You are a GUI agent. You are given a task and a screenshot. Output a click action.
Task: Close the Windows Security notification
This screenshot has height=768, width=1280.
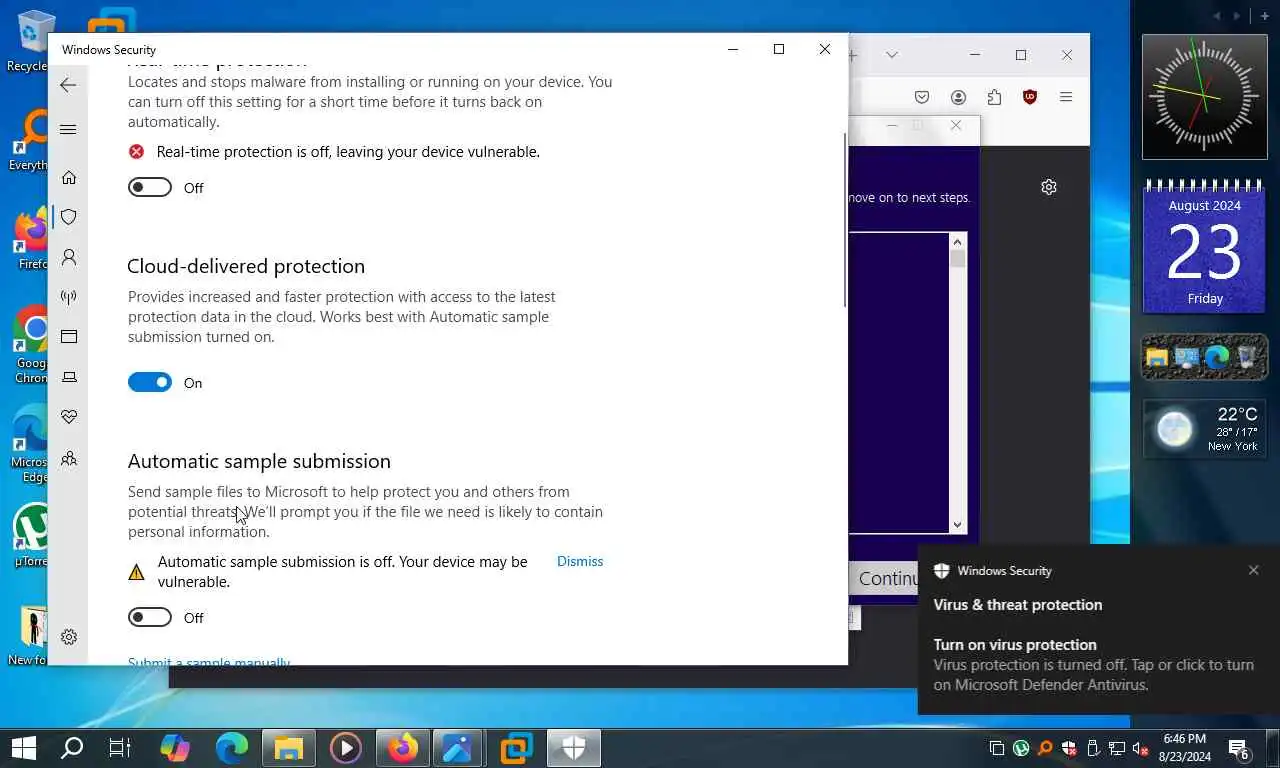coord(1253,570)
